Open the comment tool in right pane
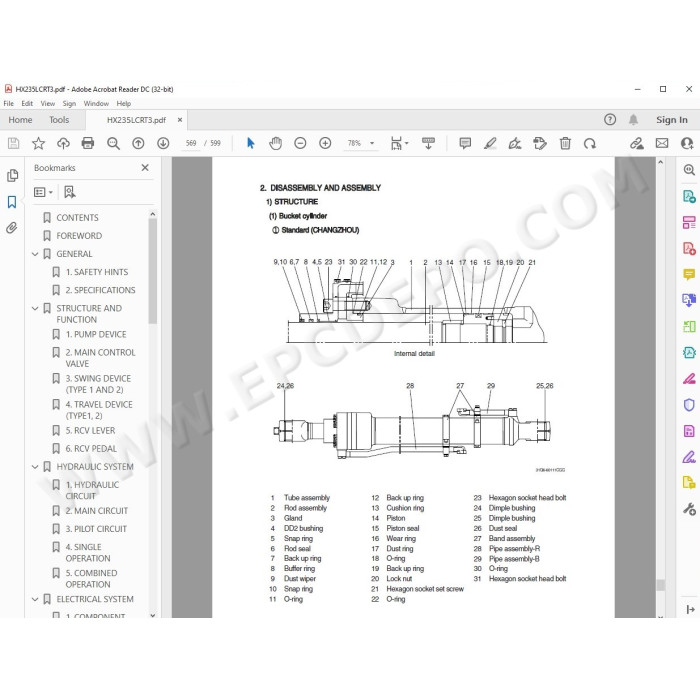Image resolution: width=700 pixels, height=700 pixels. (689, 274)
